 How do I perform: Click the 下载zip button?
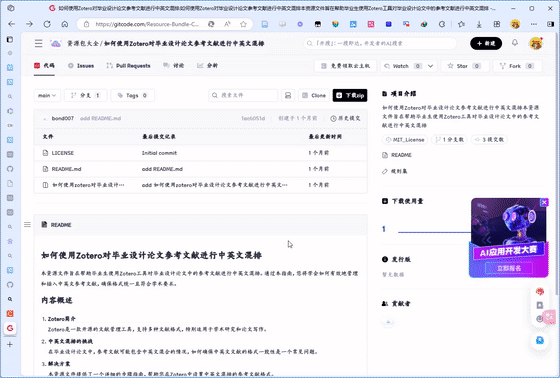coord(350,95)
